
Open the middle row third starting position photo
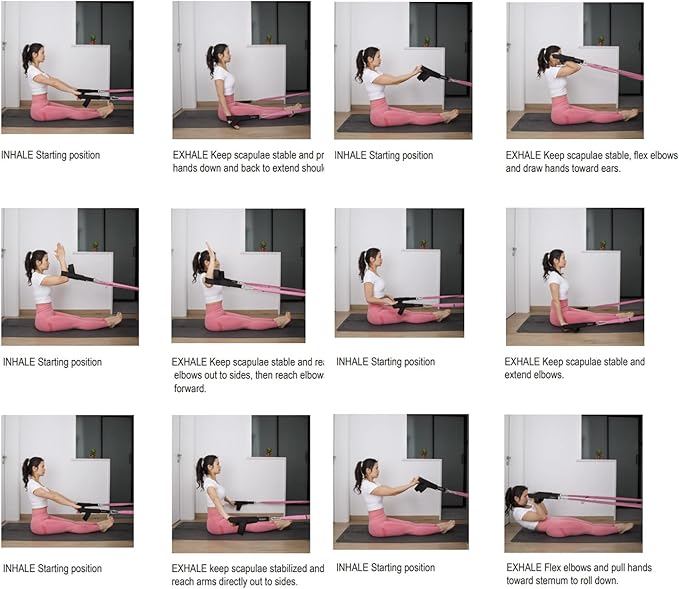click(x=399, y=273)
